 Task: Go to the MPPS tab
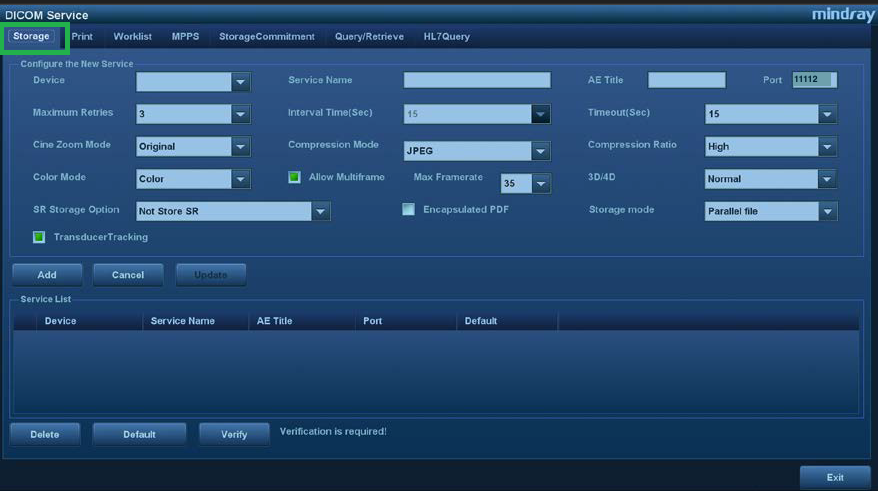point(185,36)
